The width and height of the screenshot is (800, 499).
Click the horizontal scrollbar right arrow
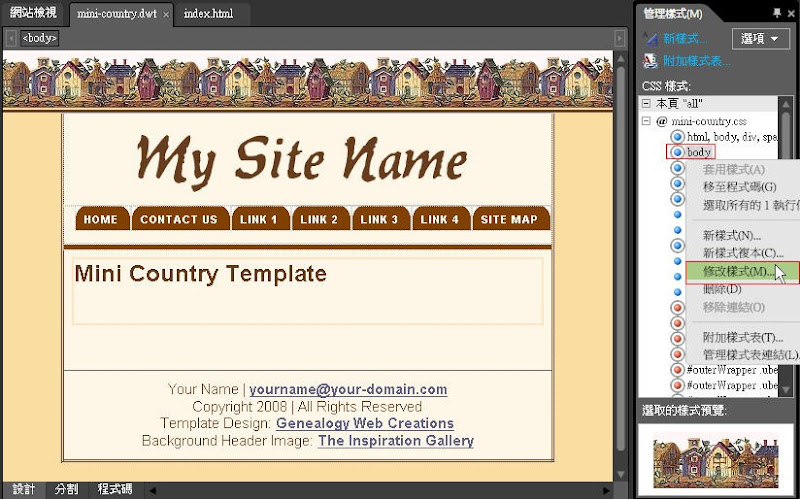click(x=607, y=490)
